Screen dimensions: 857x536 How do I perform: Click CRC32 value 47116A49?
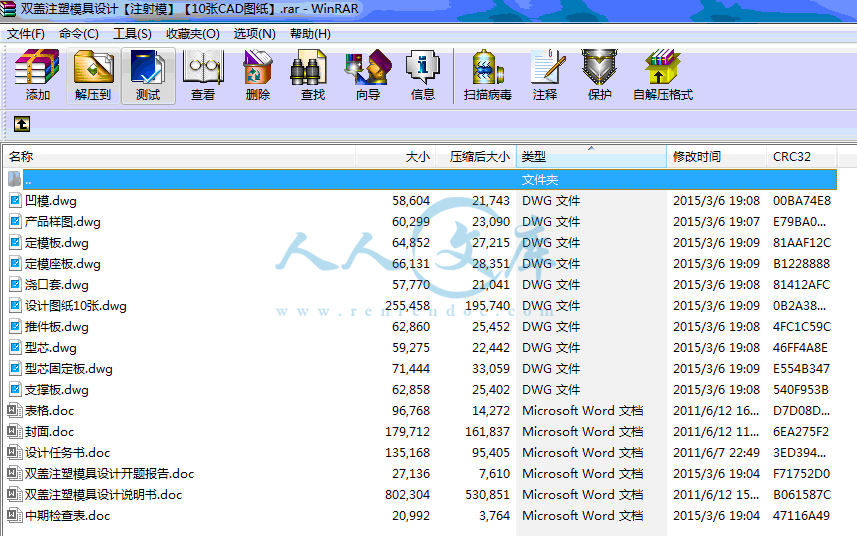(801, 515)
